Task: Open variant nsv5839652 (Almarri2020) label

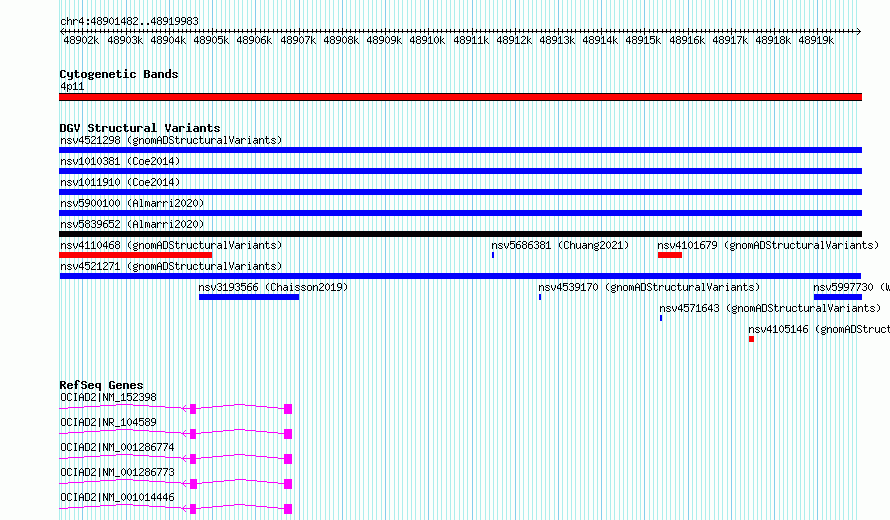Action: pyautogui.click(x=132, y=224)
